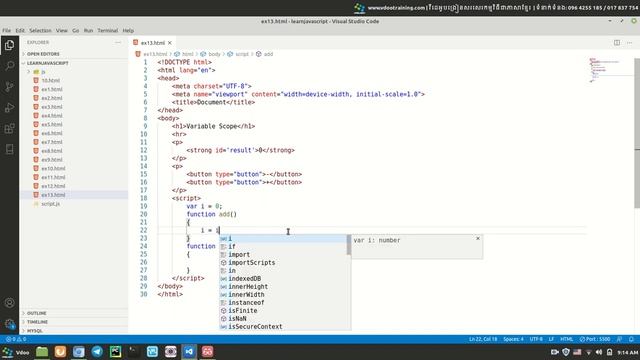Click errors and warnings counter in status bar
The width and height of the screenshot is (640, 360).
(x=16, y=339)
